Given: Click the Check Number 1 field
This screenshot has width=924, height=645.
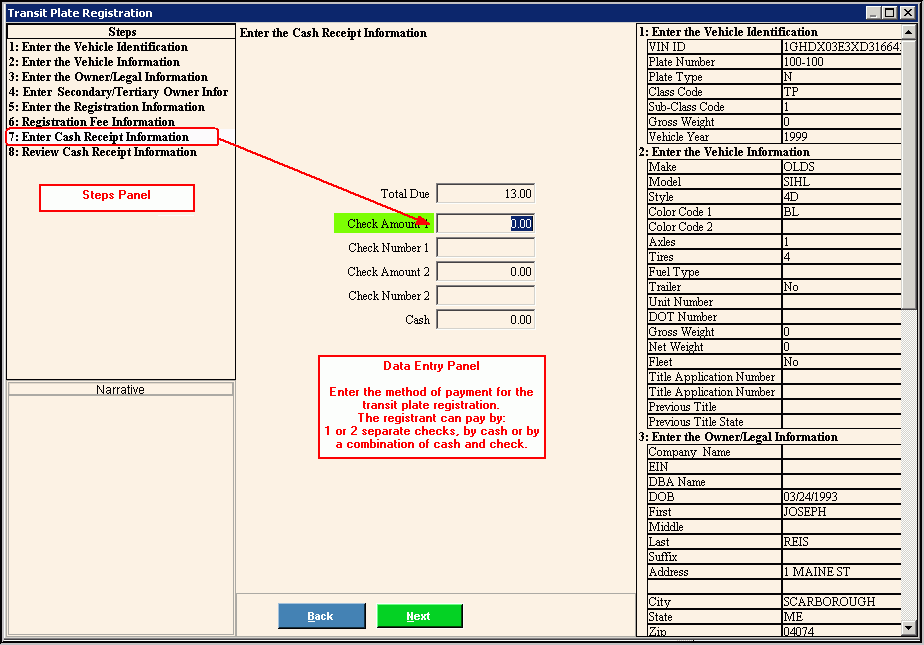Looking at the screenshot, I should pyautogui.click(x=486, y=248).
